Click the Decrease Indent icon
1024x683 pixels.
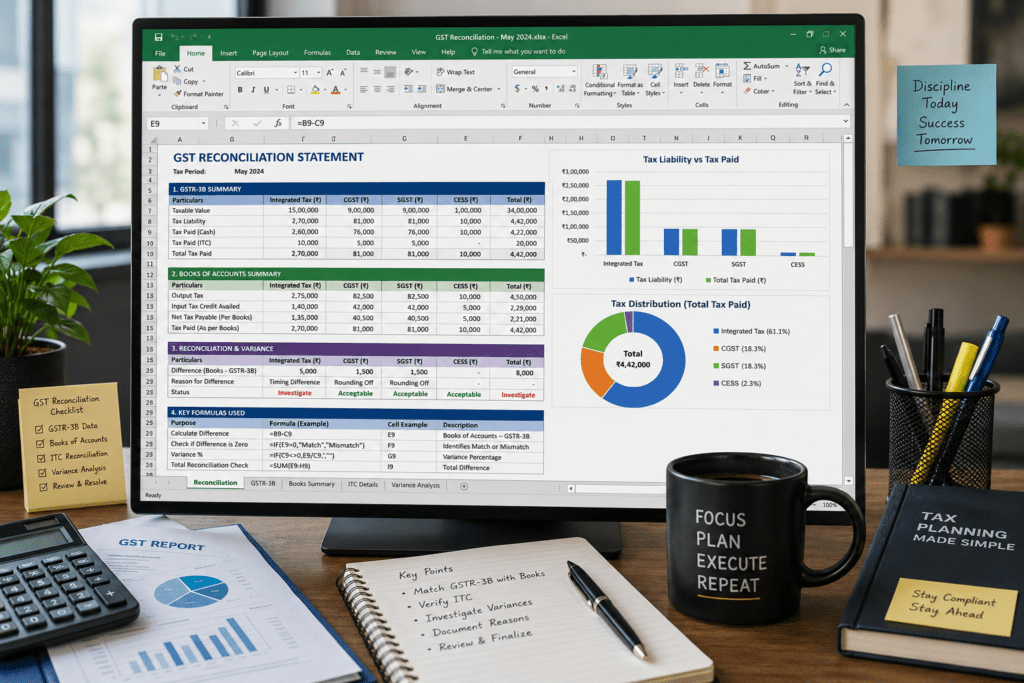coord(408,89)
